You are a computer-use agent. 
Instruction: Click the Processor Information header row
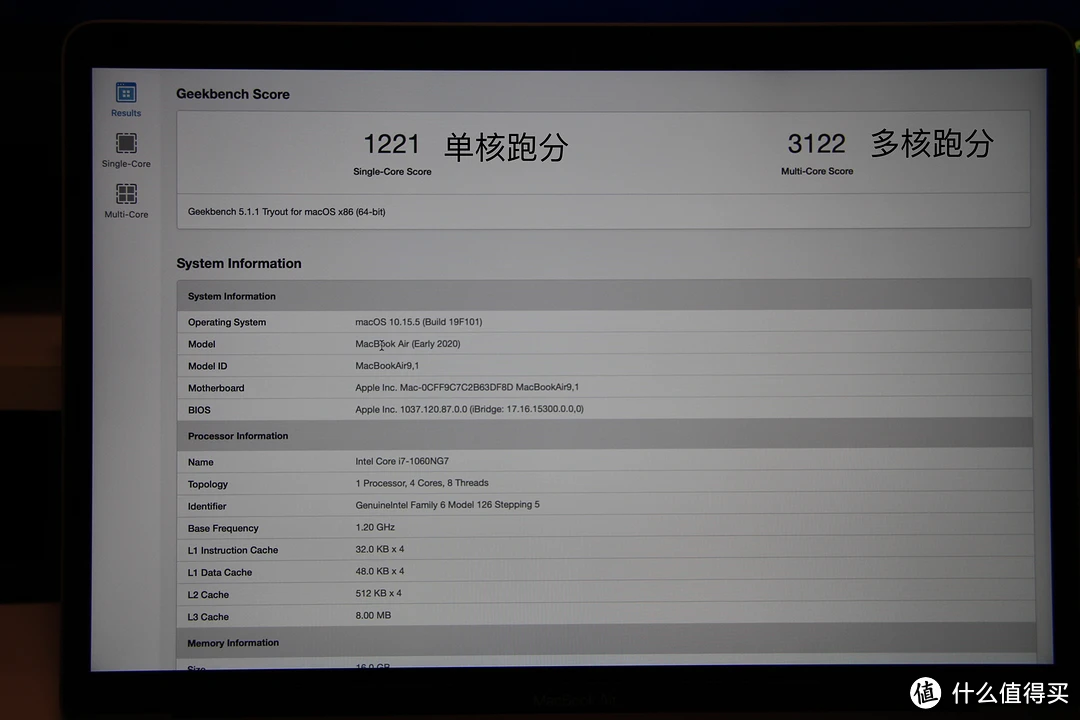[605, 435]
